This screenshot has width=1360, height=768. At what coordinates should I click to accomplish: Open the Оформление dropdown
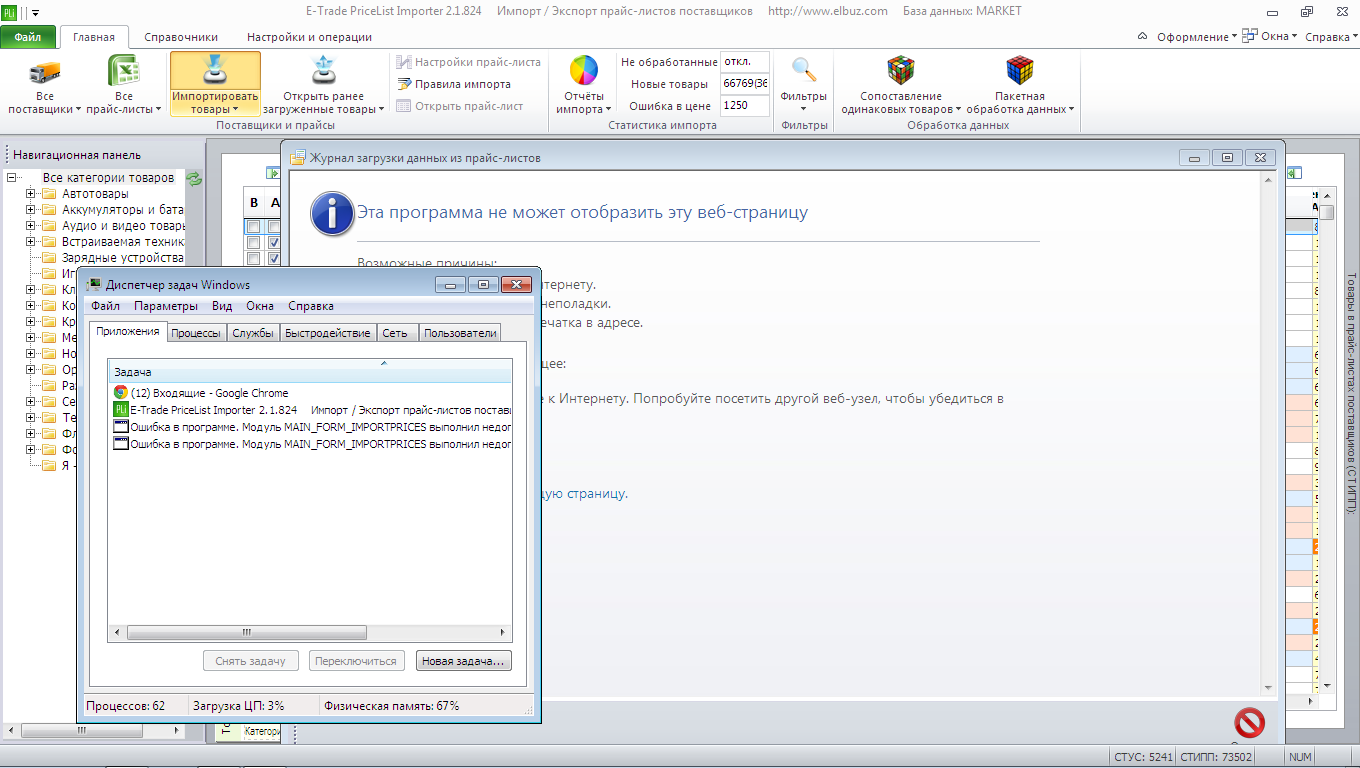(x=1197, y=37)
